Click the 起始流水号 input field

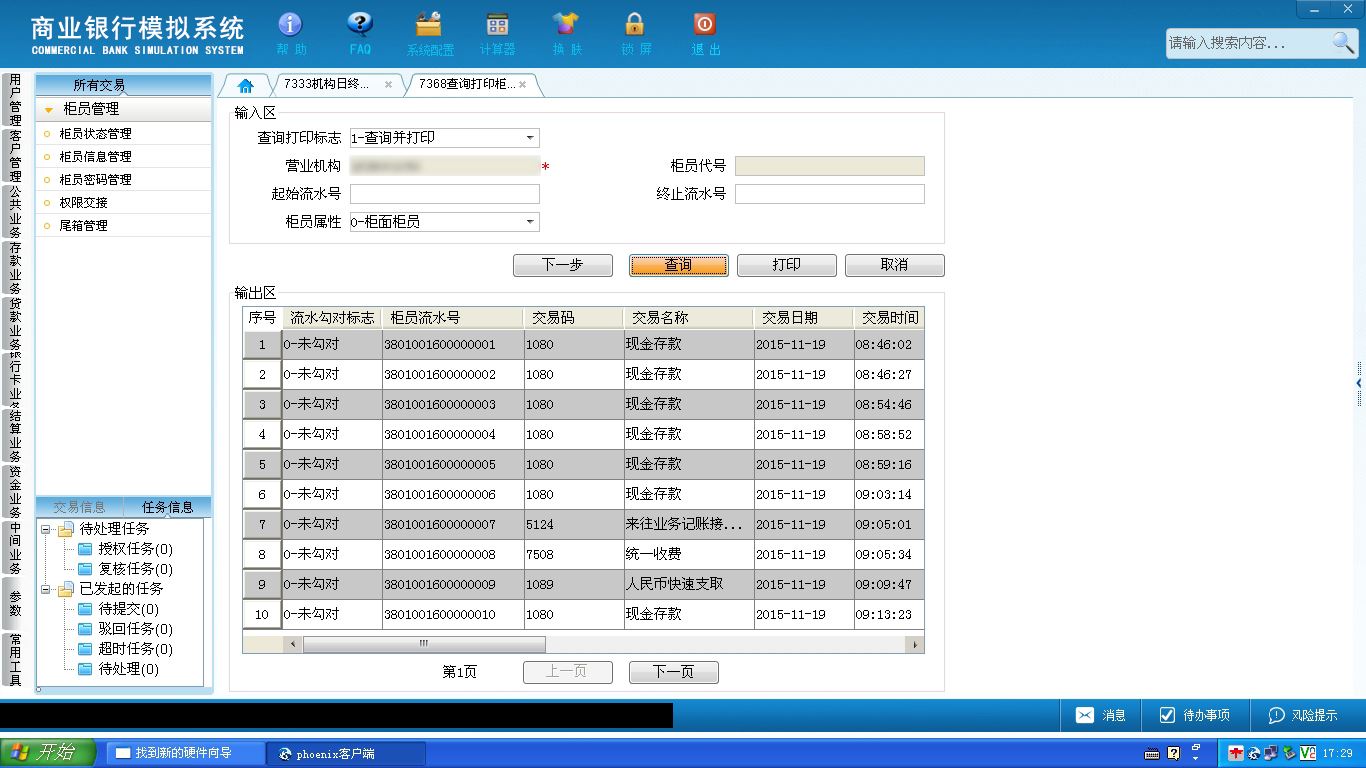(445, 194)
